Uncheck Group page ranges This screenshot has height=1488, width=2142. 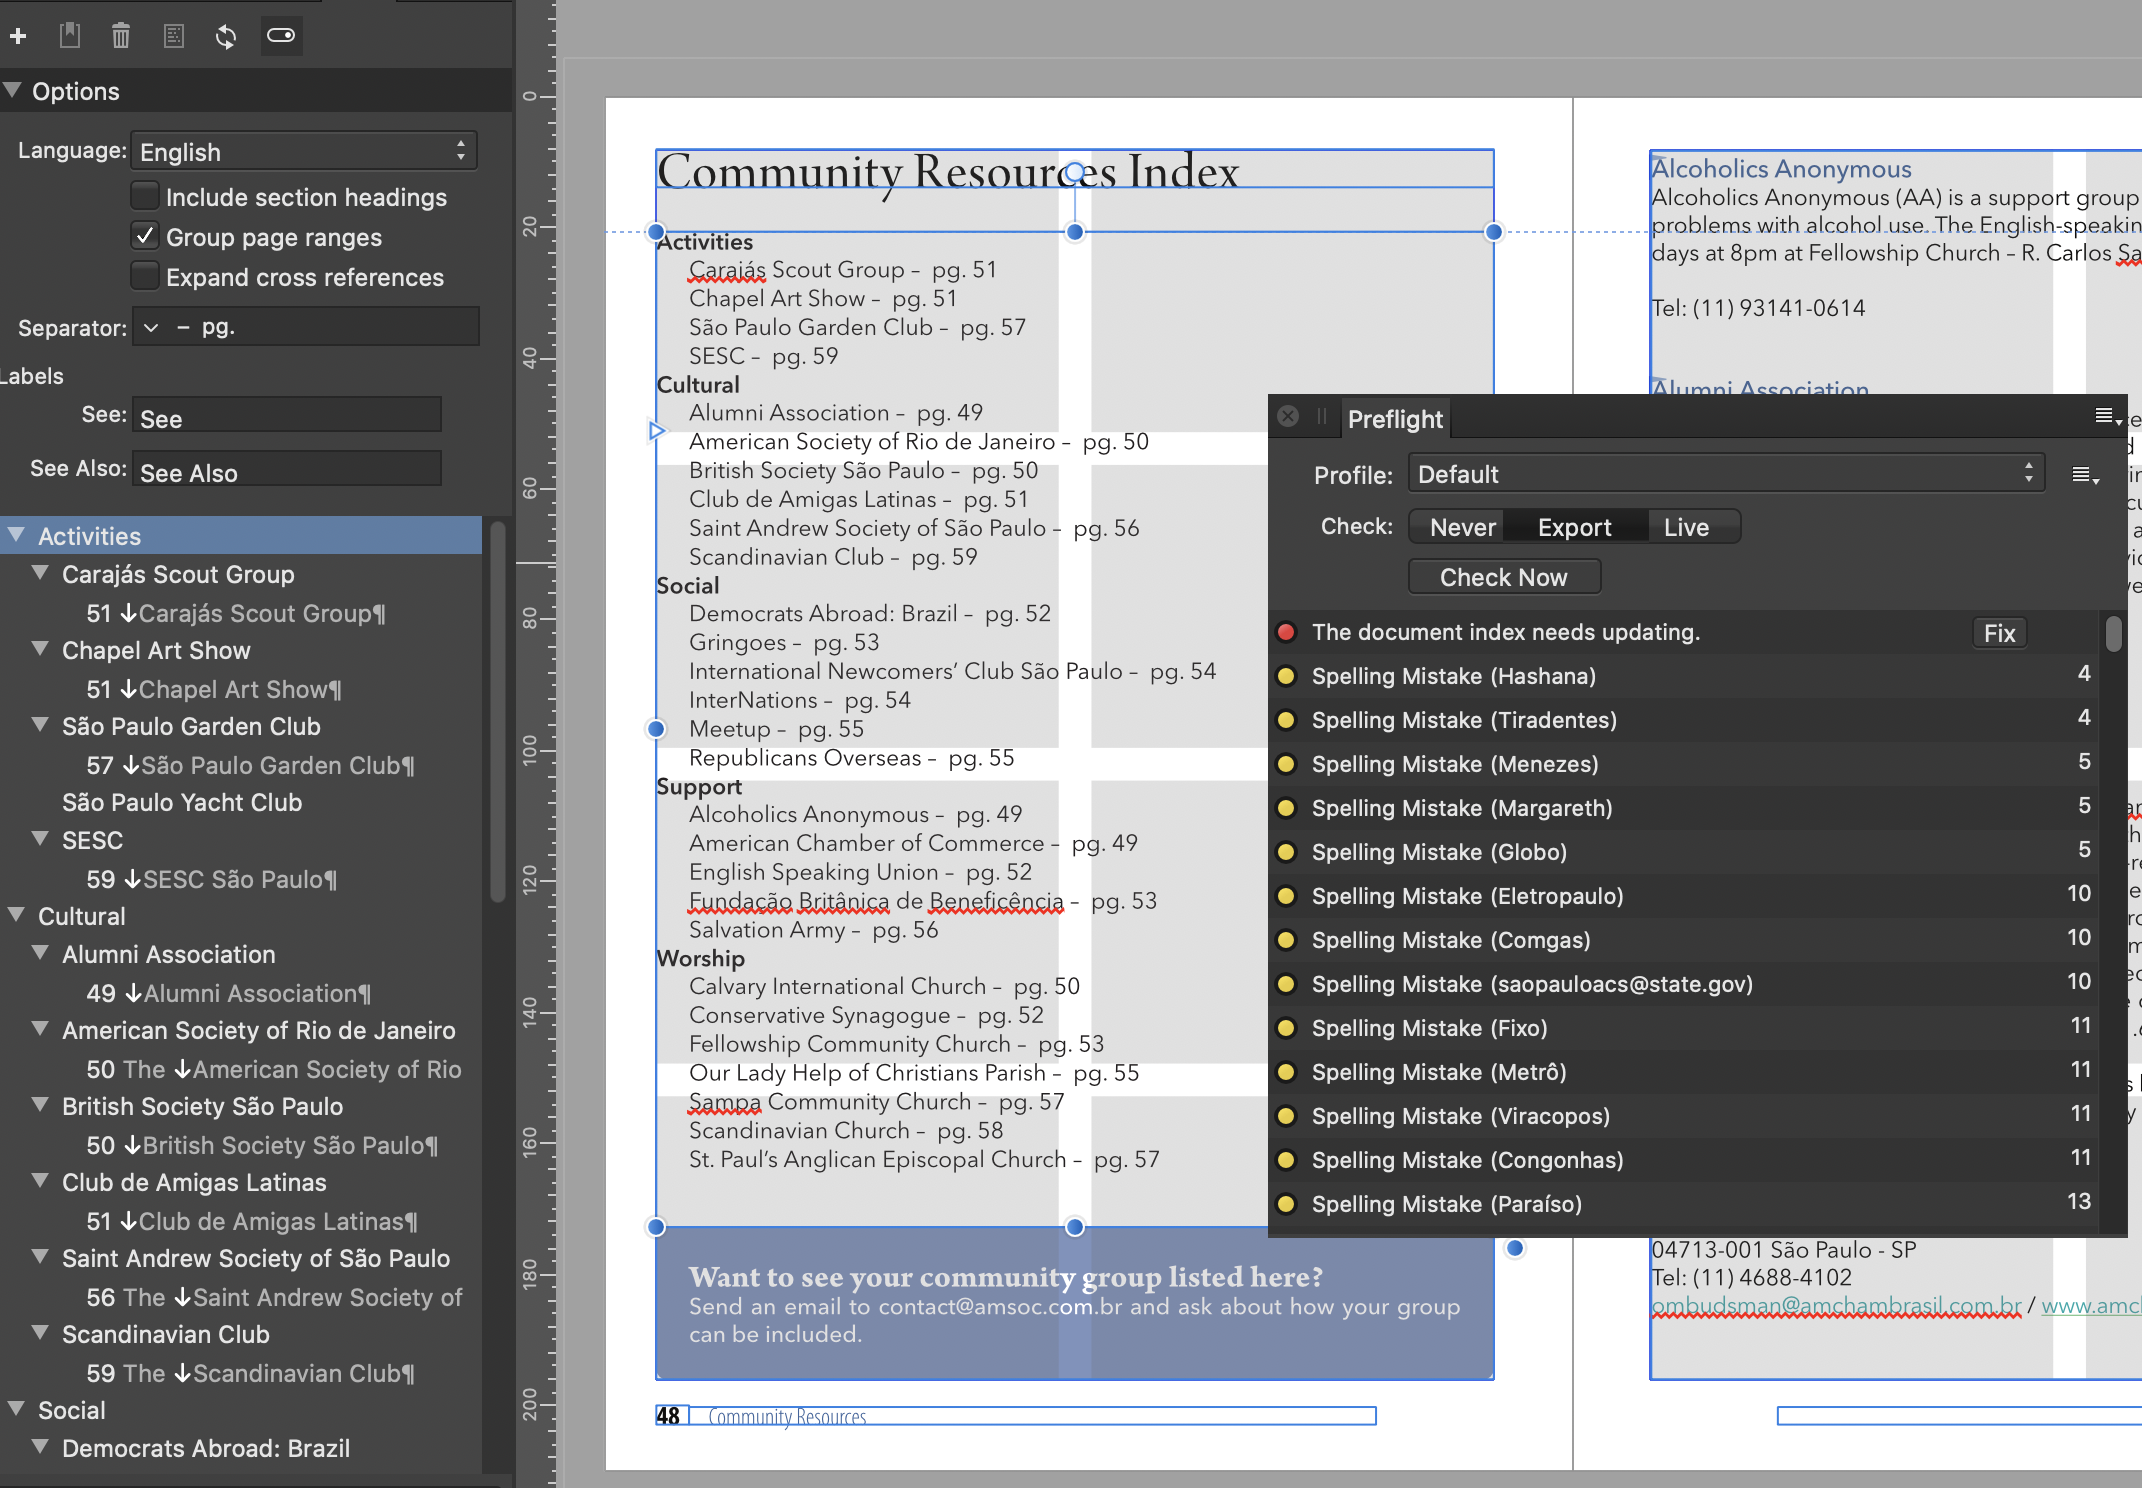coord(145,236)
